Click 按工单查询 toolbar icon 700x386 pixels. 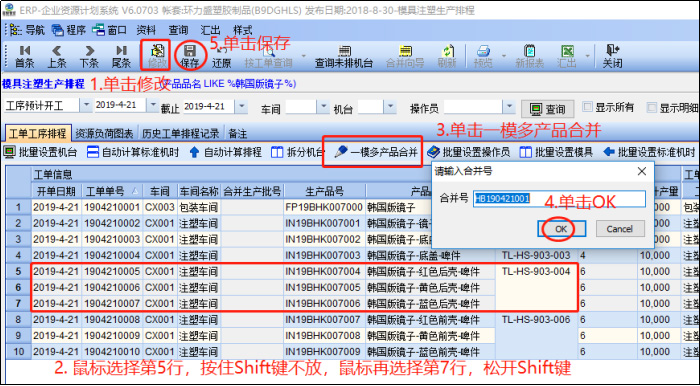268,56
